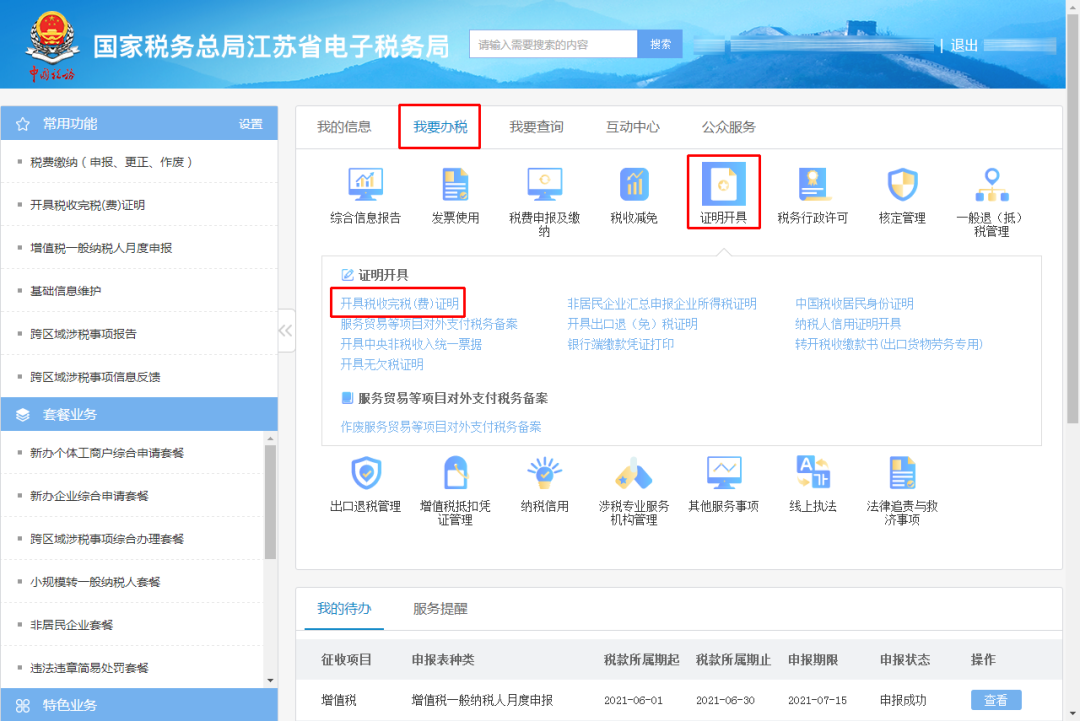
Task: Click the icon beside 特色业务
Action: [x=23, y=705]
